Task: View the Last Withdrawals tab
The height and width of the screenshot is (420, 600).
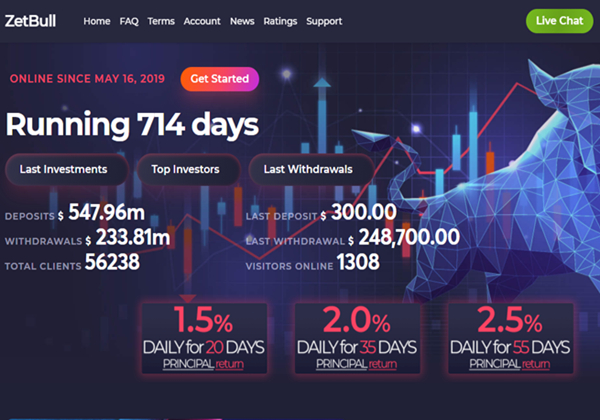Action: tap(308, 169)
